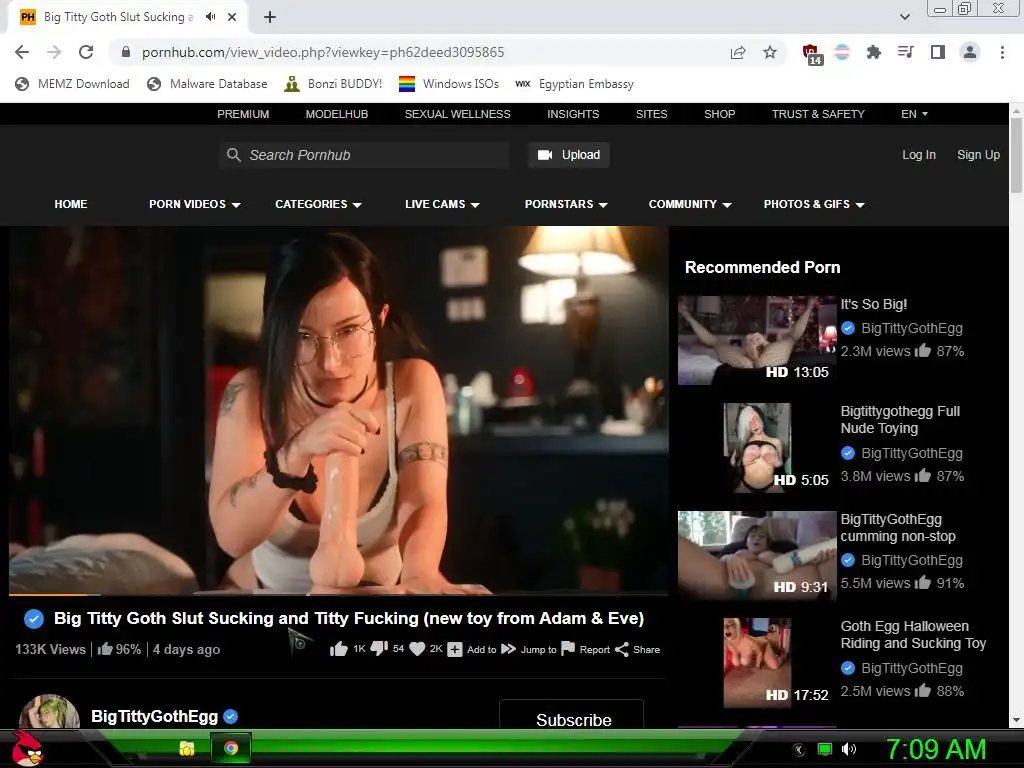Image resolution: width=1024 pixels, height=768 pixels.
Task: Open the MEMZ Download bookmark
Action: point(73,84)
